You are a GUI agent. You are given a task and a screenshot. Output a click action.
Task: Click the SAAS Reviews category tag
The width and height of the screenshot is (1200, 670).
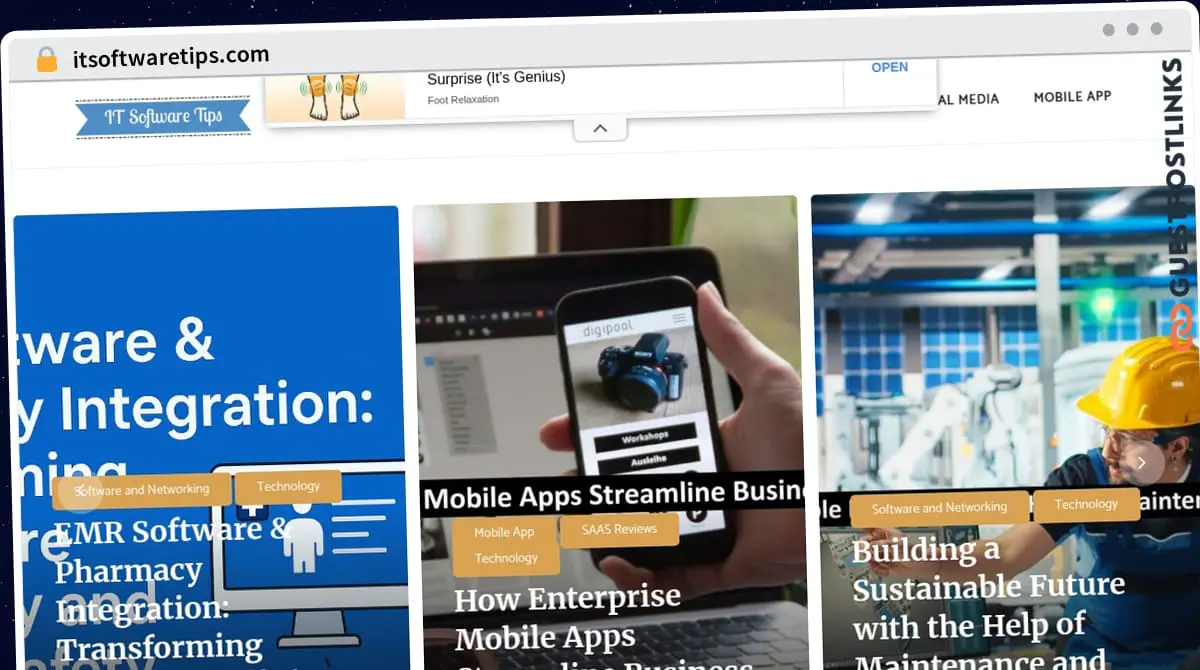[x=619, y=529]
